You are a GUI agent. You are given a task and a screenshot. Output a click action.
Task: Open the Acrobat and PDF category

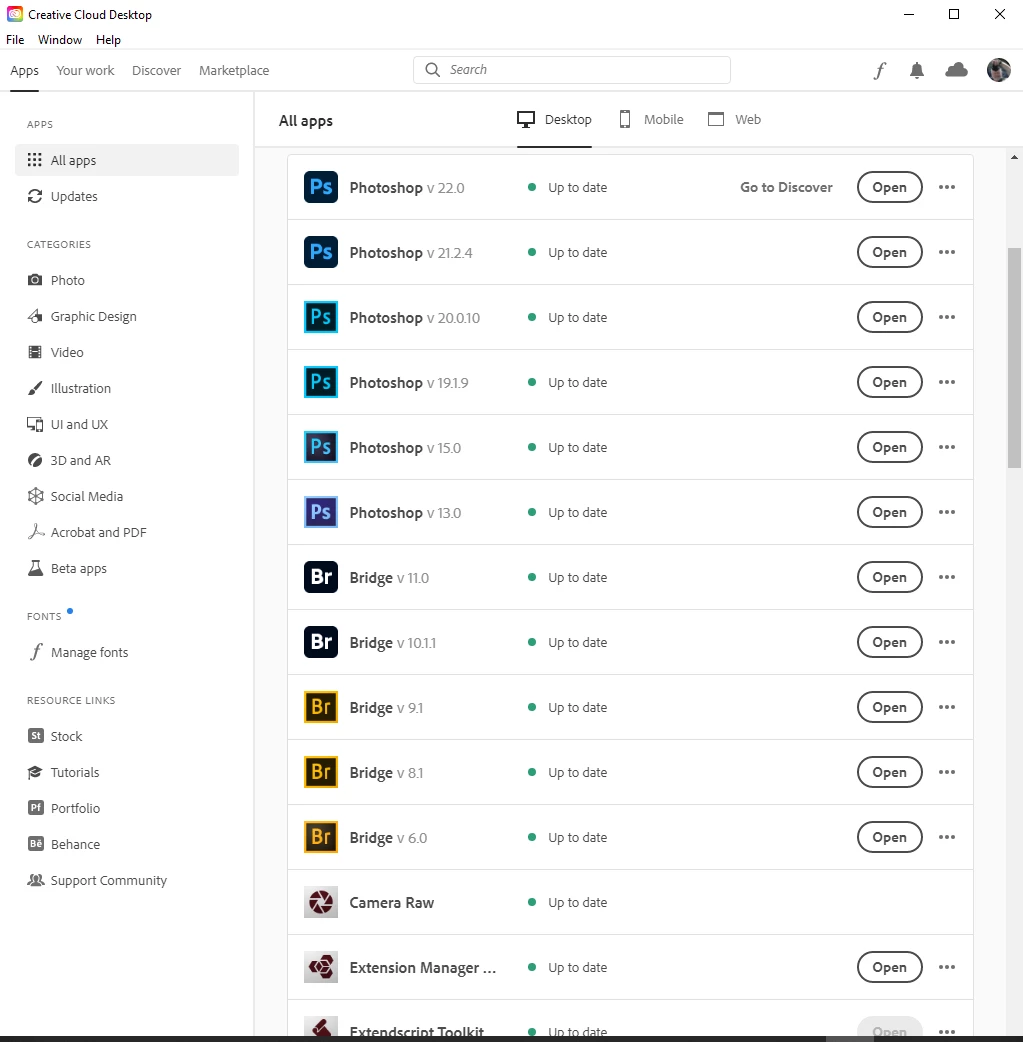coord(86,532)
